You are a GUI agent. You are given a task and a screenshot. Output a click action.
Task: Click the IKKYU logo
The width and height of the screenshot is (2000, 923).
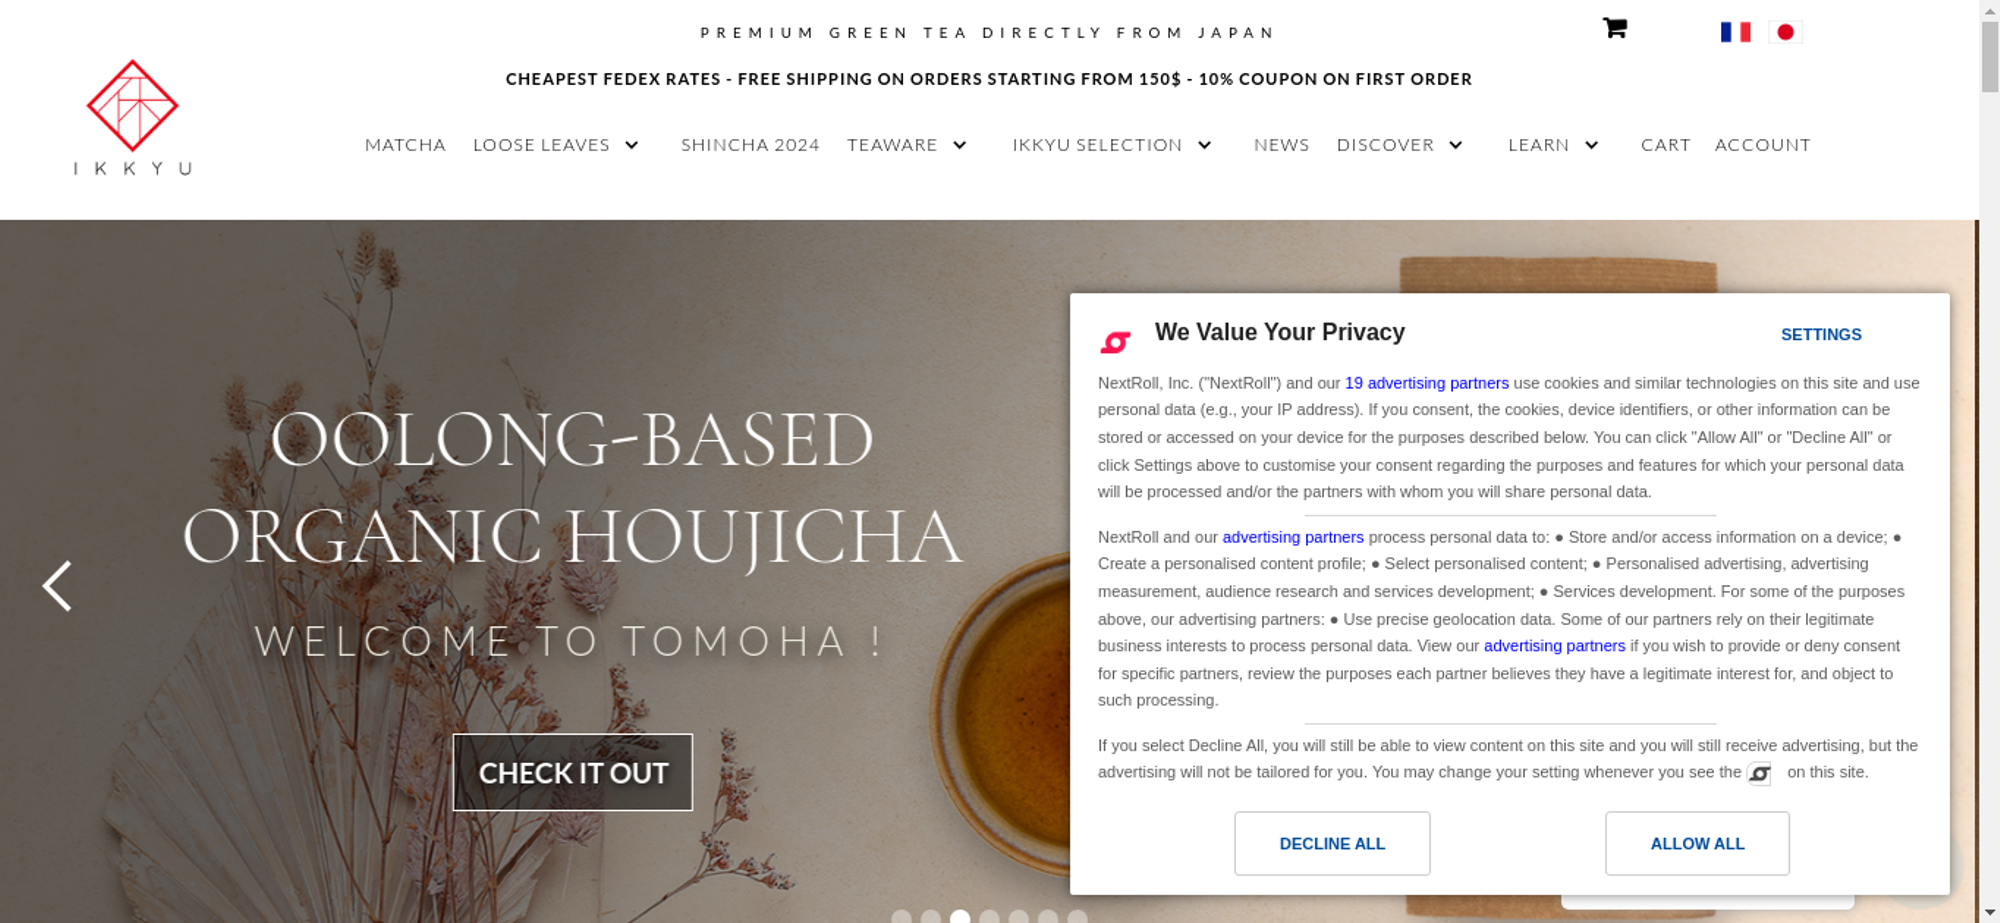(132, 118)
